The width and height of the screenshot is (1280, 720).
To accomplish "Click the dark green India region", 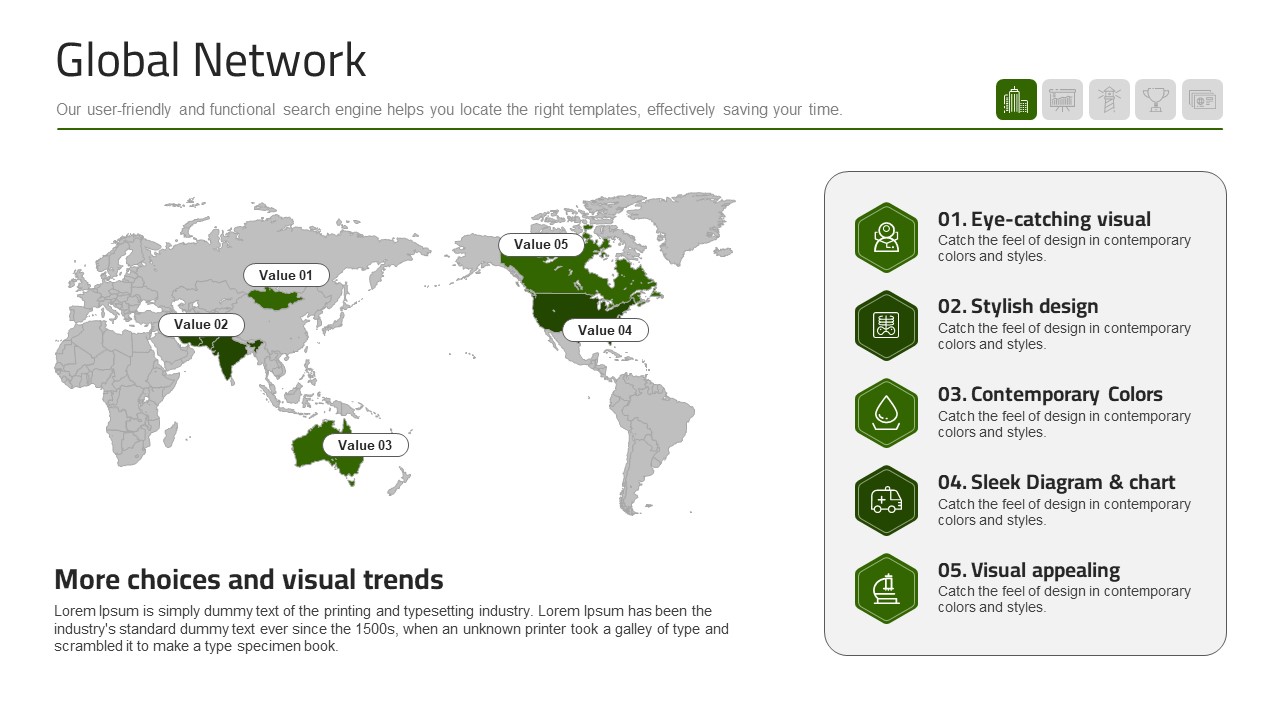I will coord(228,358).
